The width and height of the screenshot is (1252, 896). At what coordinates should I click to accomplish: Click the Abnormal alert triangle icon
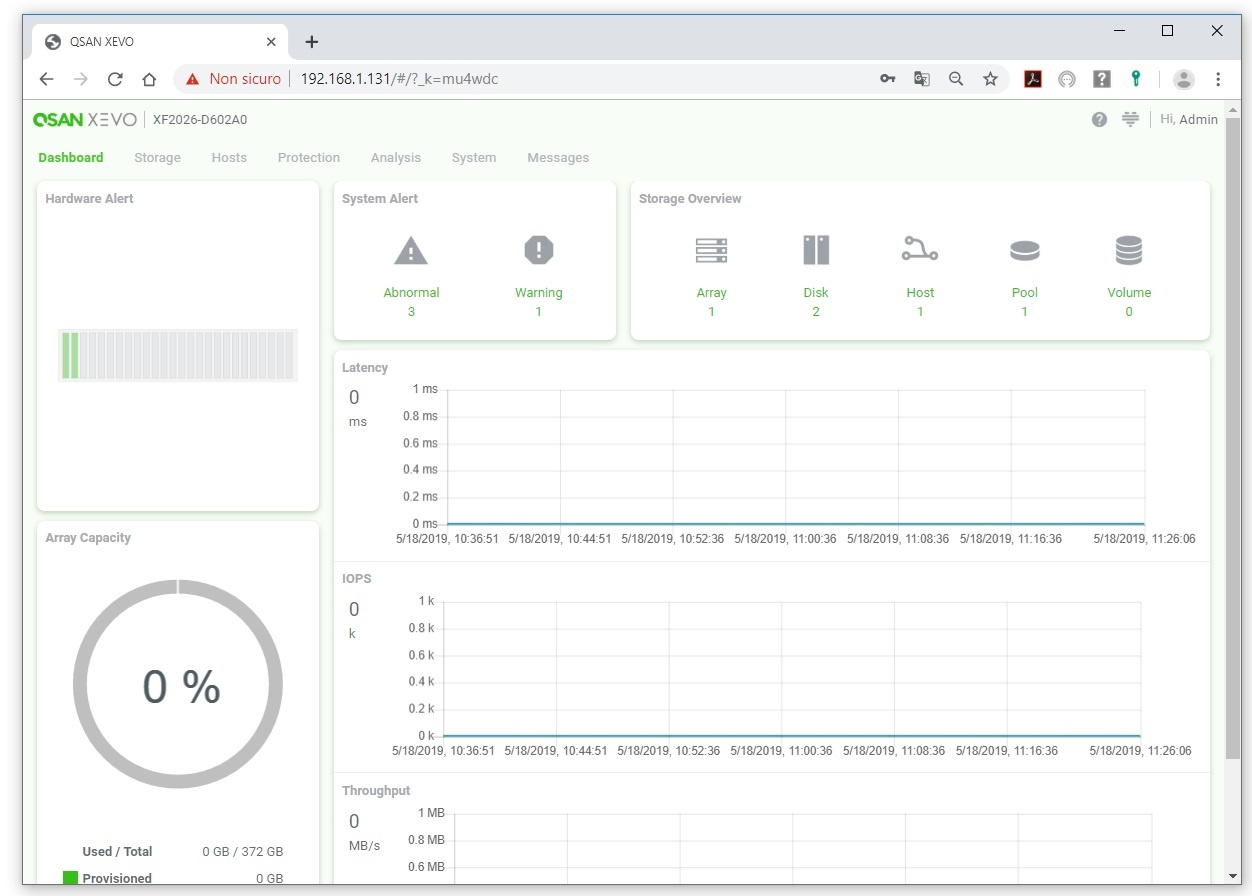click(411, 251)
